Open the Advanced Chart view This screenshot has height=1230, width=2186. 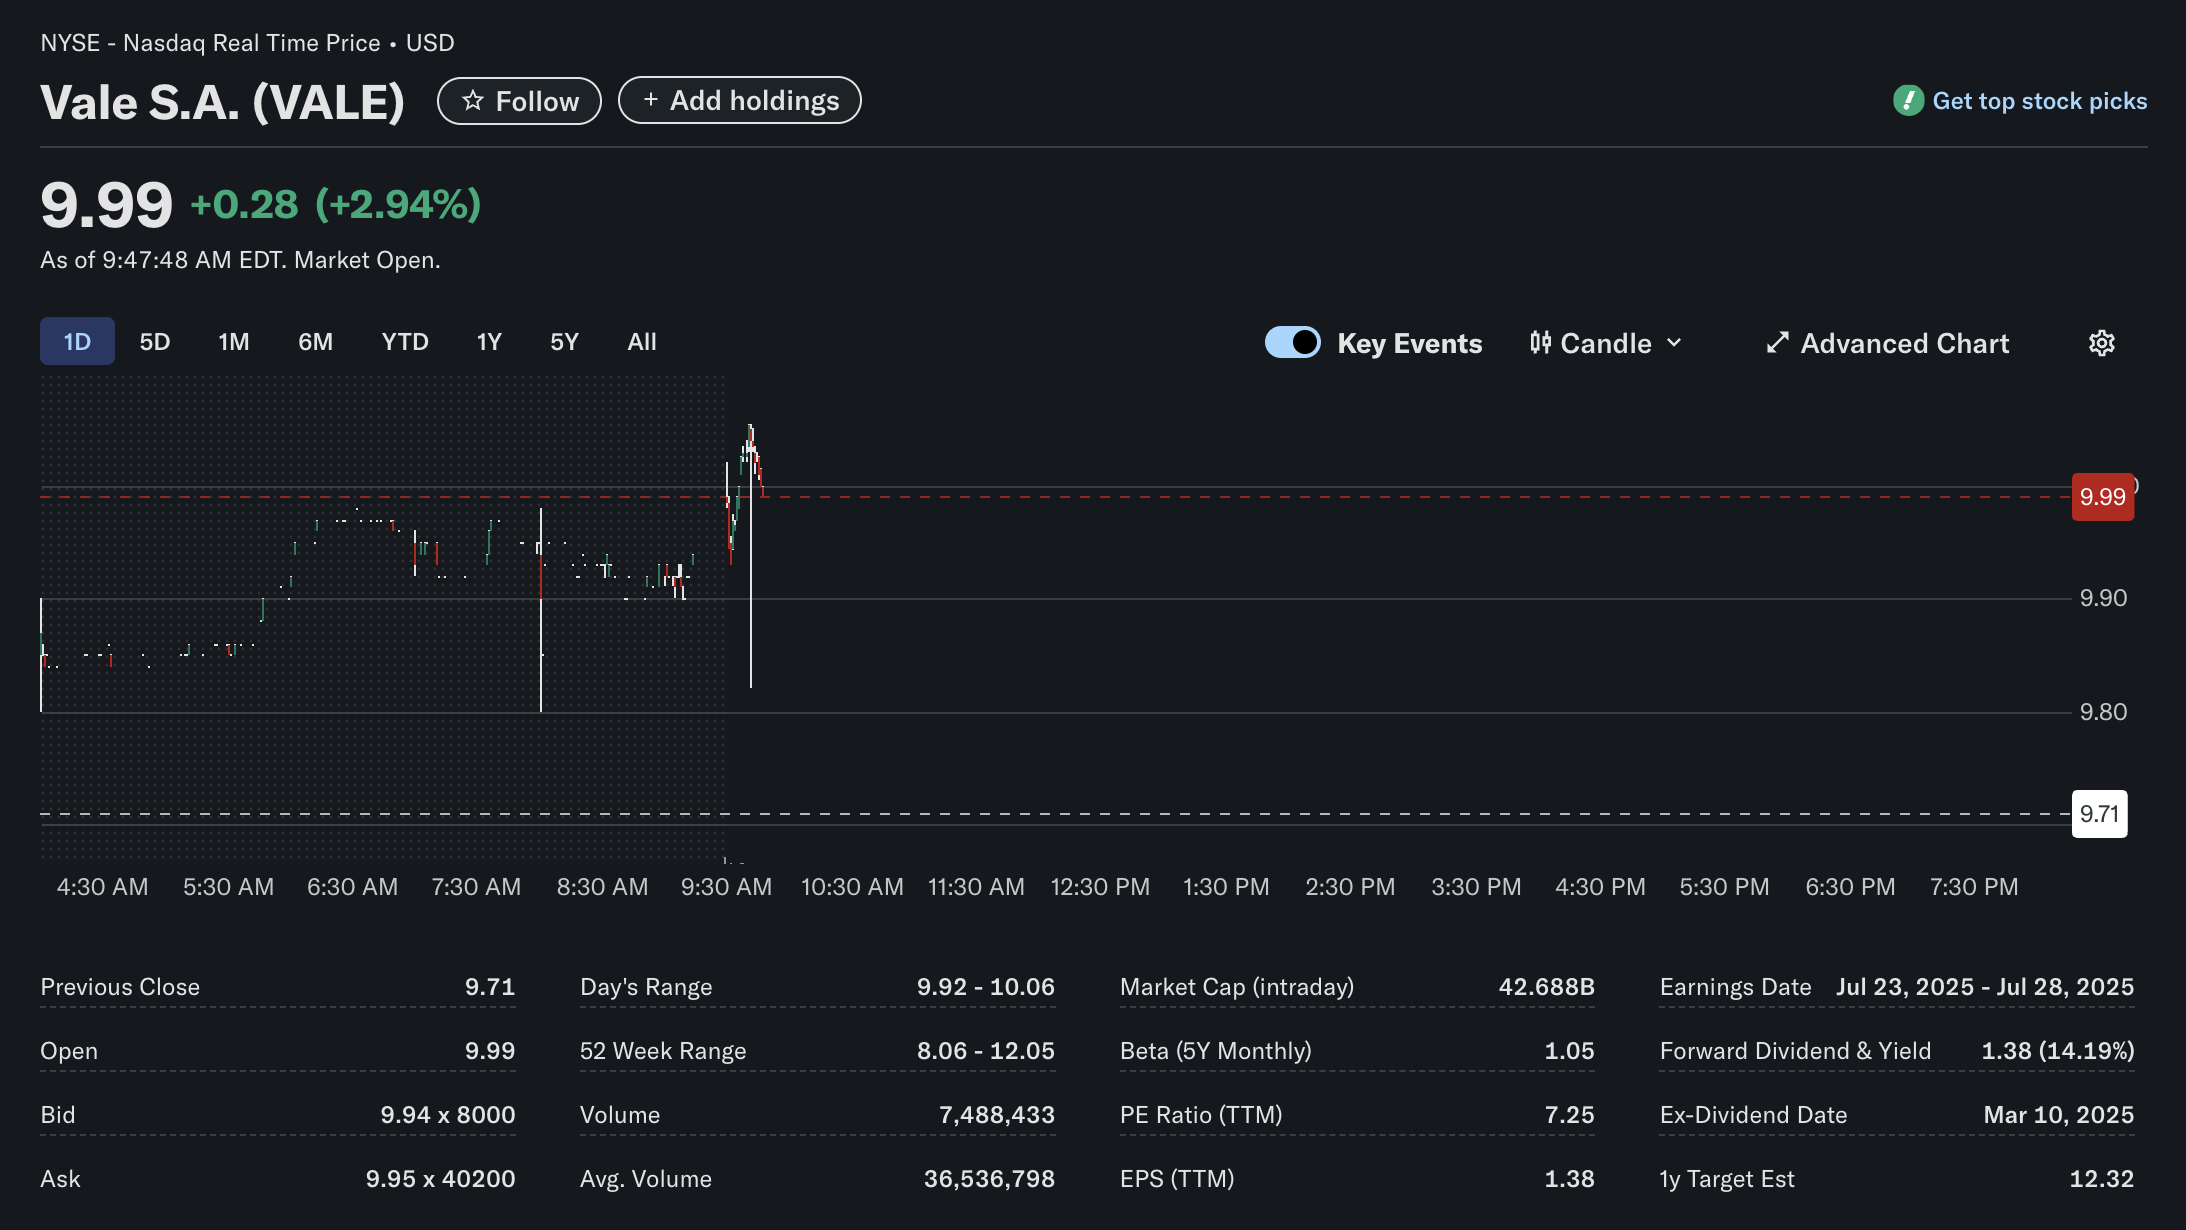click(1887, 343)
